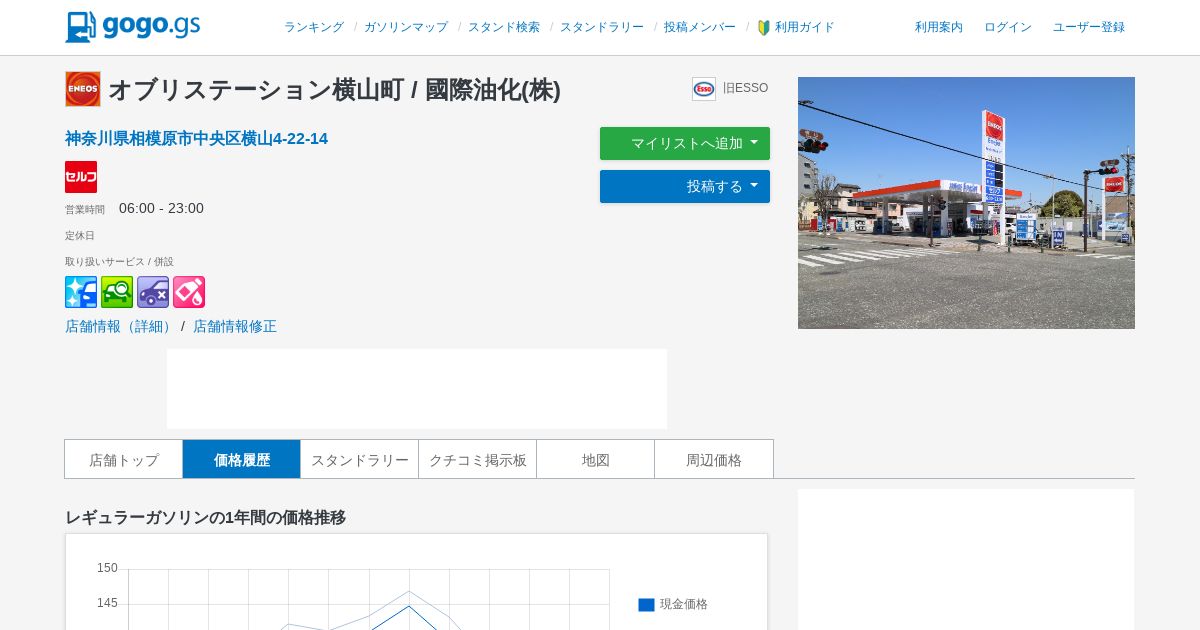Switch to the スタンドラリー tab
Viewport: 1200px width, 630px height.
360,459
